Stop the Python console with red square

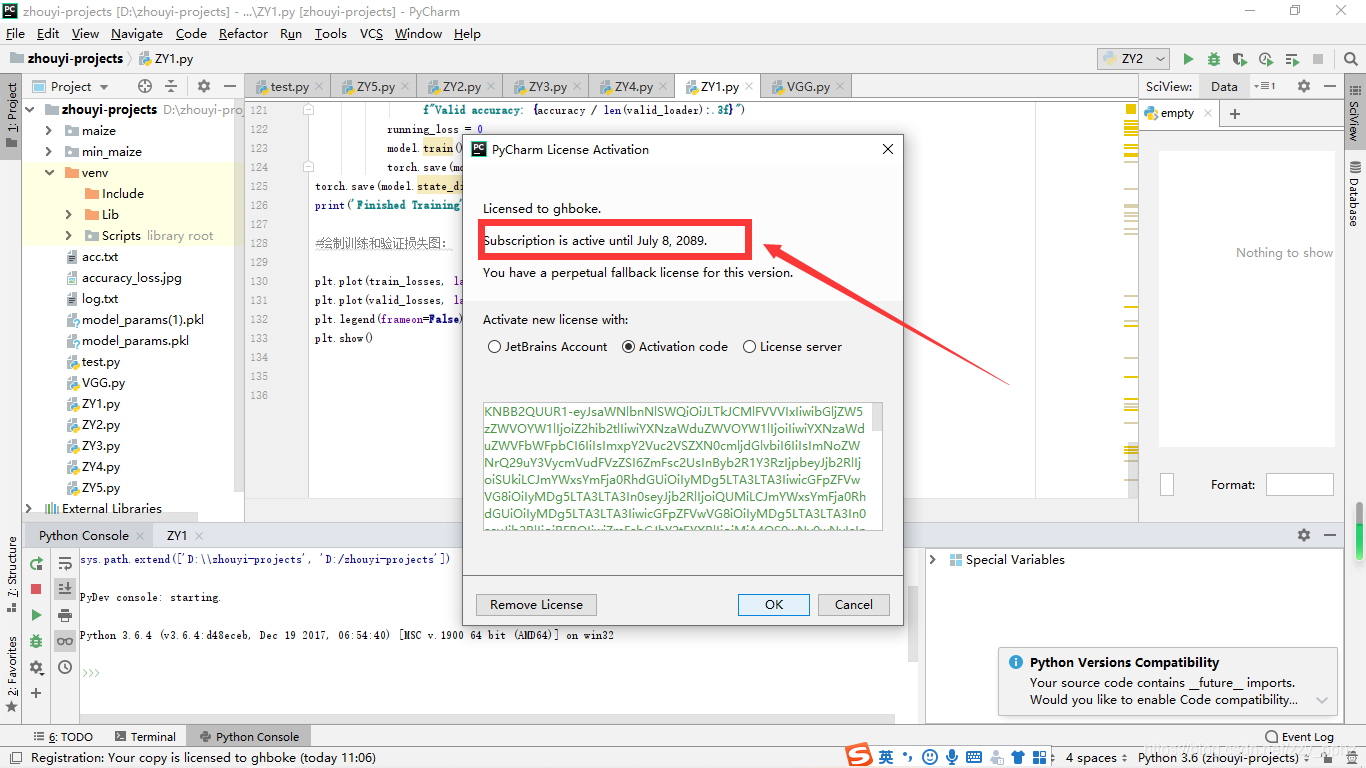pyautogui.click(x=36, y=589)
